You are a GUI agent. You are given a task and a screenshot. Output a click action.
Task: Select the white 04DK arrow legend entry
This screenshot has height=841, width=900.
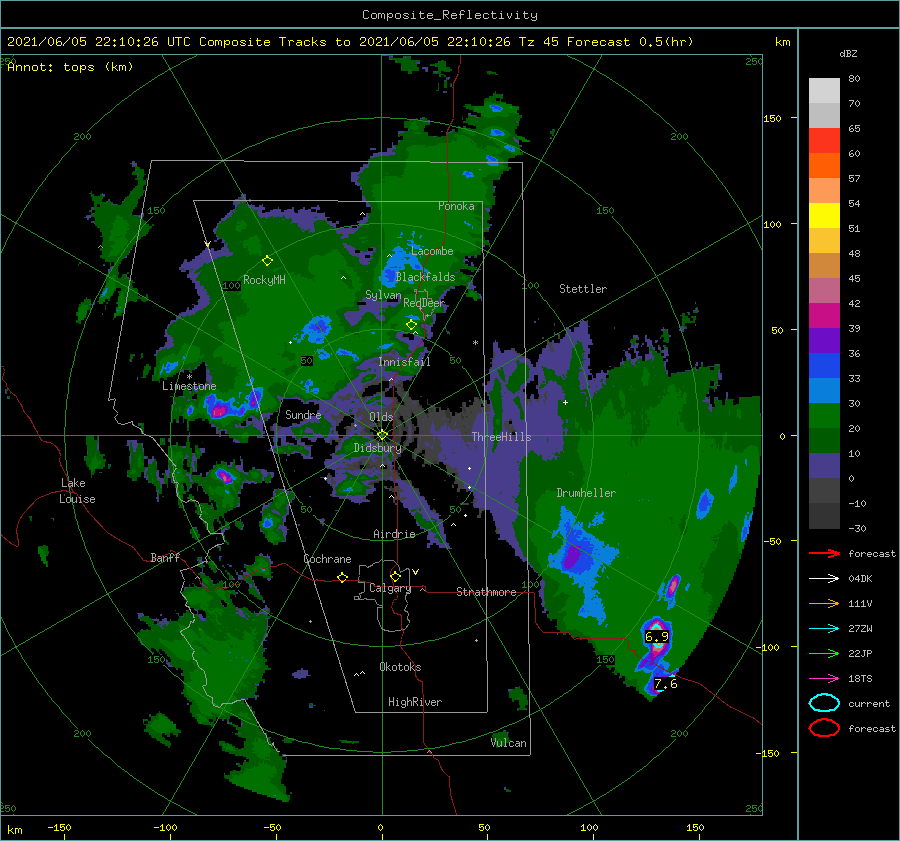click(x=824, y=579)
